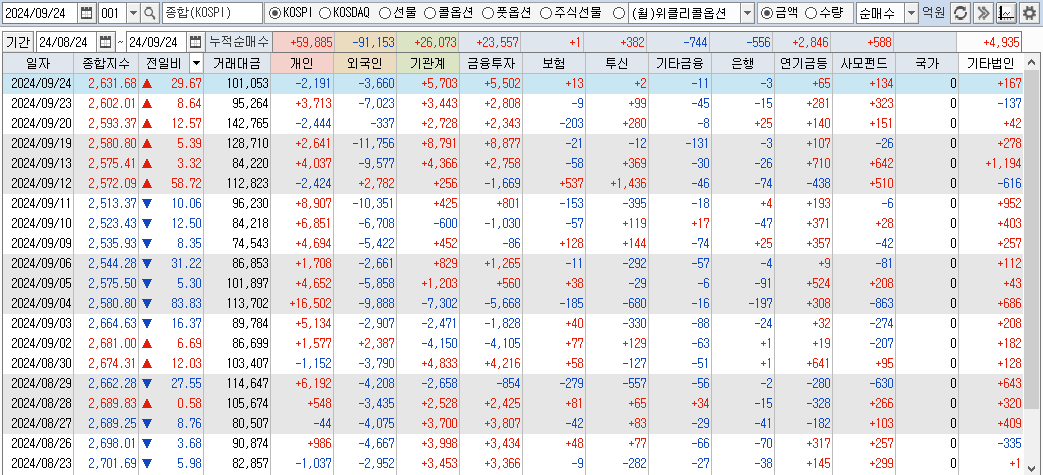
Task: Click cumulative 개인 total +59,885
Action: tap(311, 43)
